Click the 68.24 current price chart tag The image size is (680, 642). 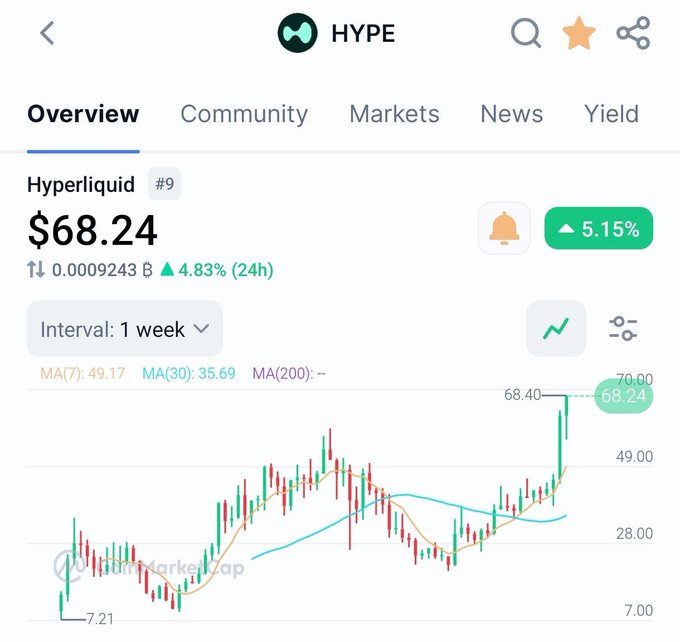coord(623,396)
